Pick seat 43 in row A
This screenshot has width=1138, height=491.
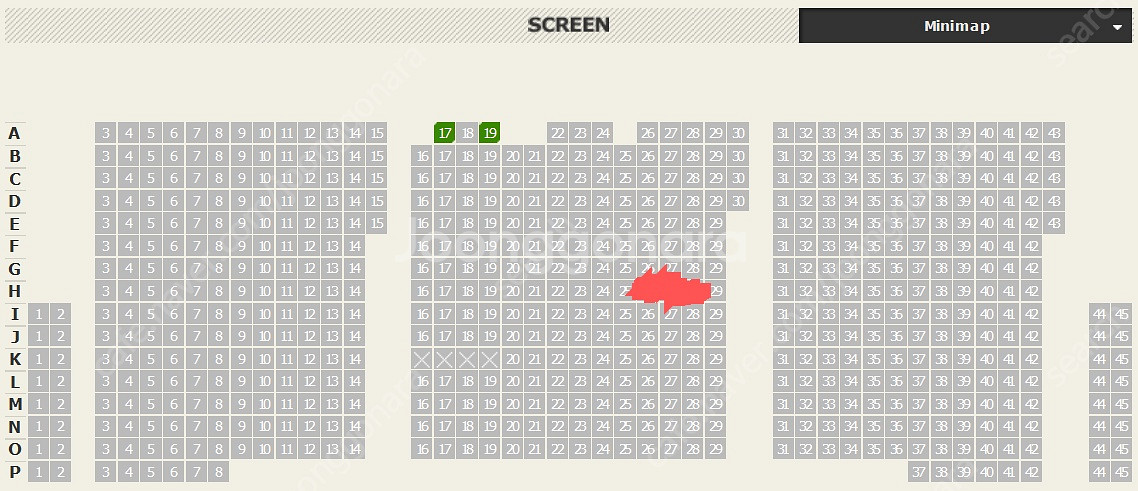1054,133
